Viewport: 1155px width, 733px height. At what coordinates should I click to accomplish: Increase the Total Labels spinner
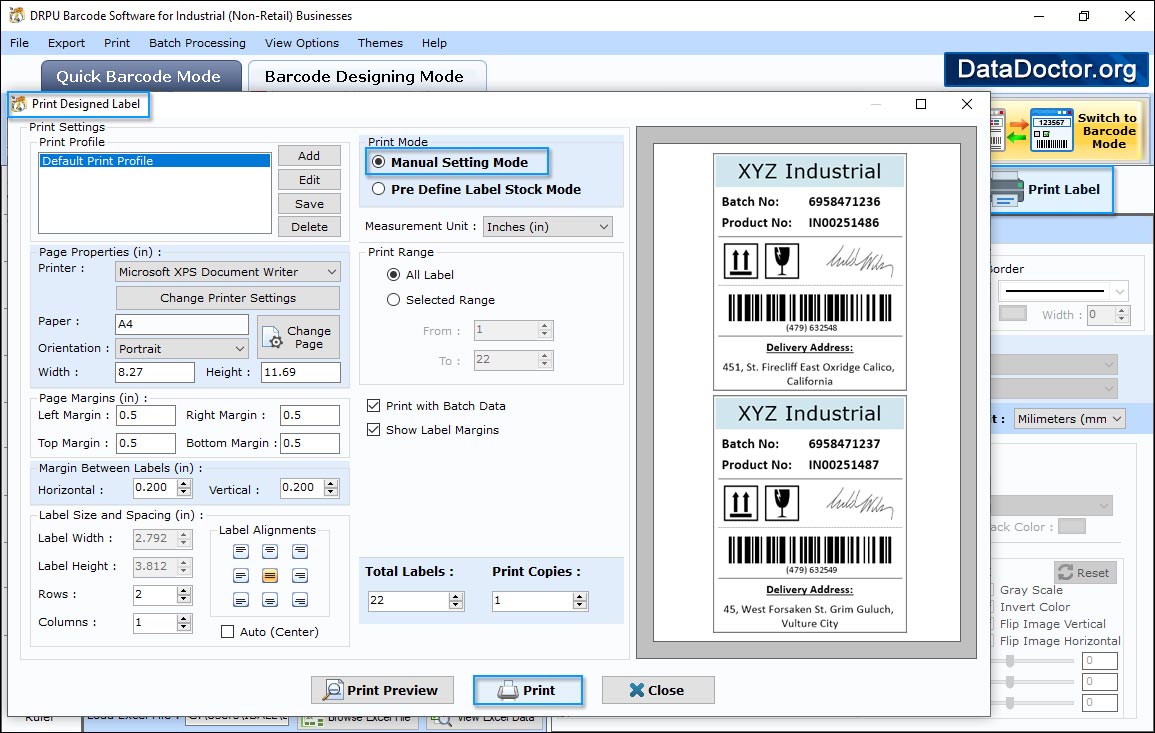[x=455, y=597]
